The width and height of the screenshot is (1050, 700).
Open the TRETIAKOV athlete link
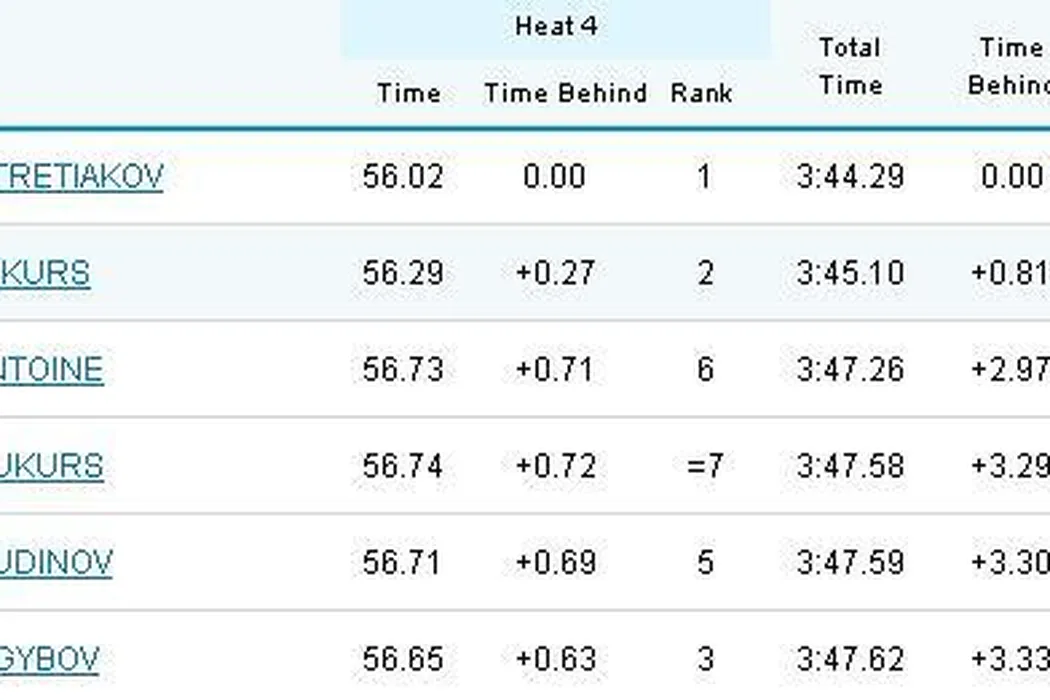click(81, 177)
